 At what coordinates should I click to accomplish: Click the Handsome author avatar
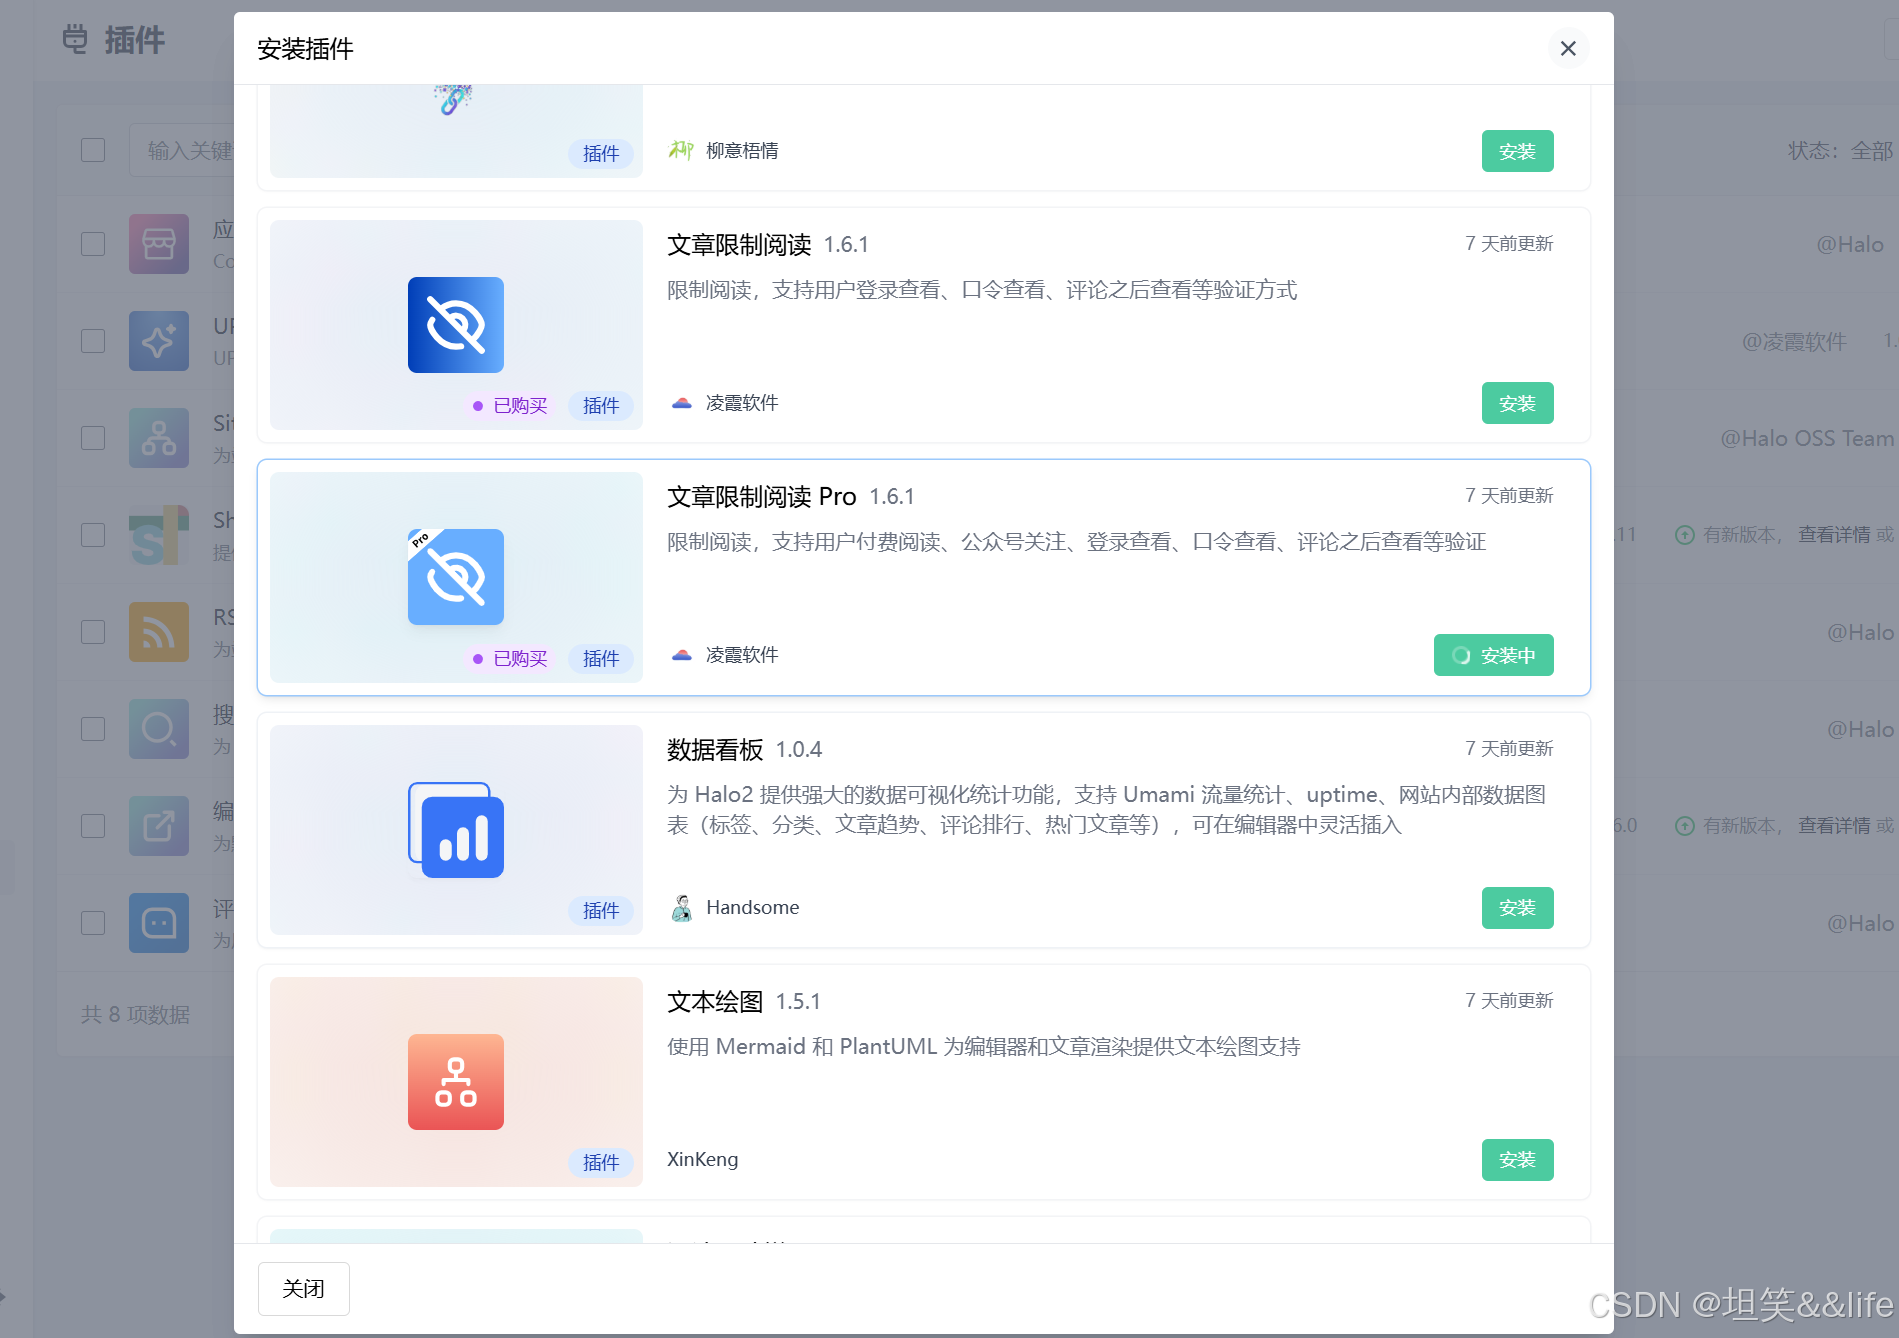click(681, 907)
